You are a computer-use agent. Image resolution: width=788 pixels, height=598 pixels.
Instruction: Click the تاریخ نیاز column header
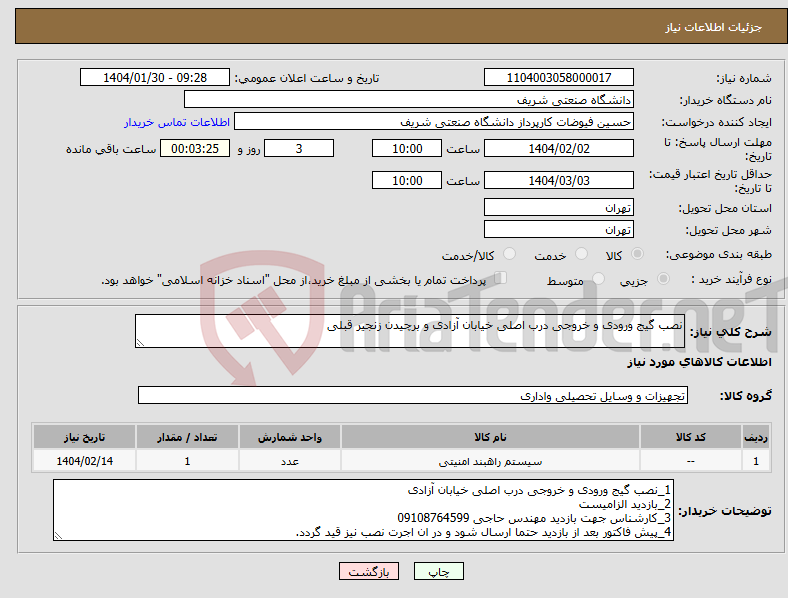(x=84, y=437)
